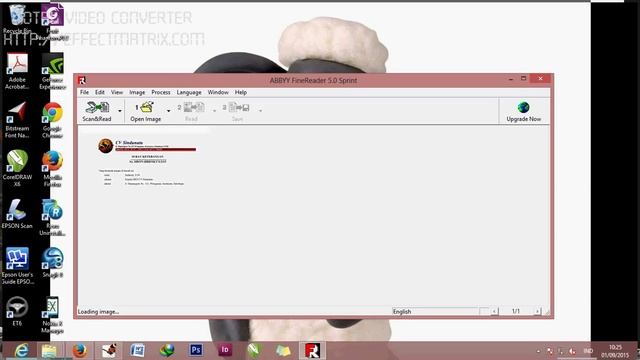640x360 pixels.
Task: Select the Adobe Acrobat desktop icon
Action: pyautogui.click(x=17, y=71)
